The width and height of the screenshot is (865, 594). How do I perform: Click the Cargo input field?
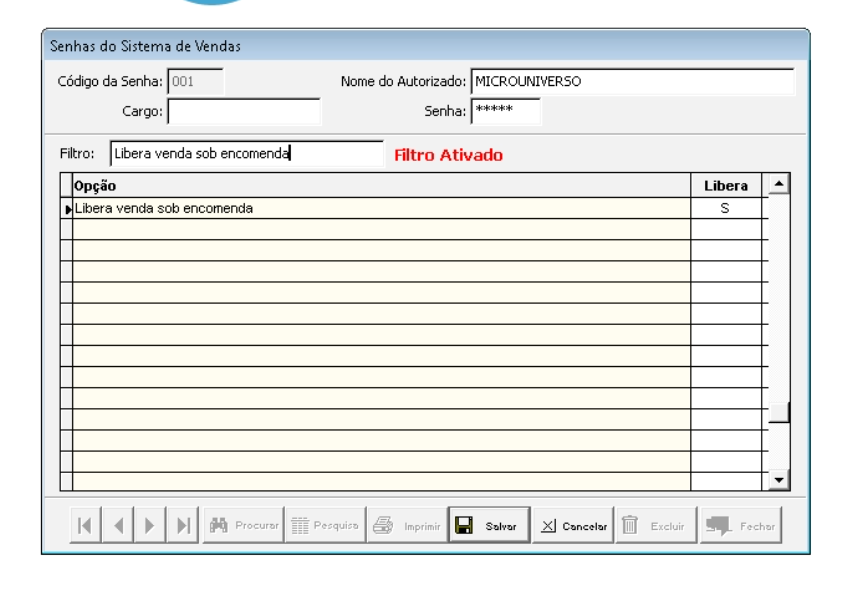244,112
